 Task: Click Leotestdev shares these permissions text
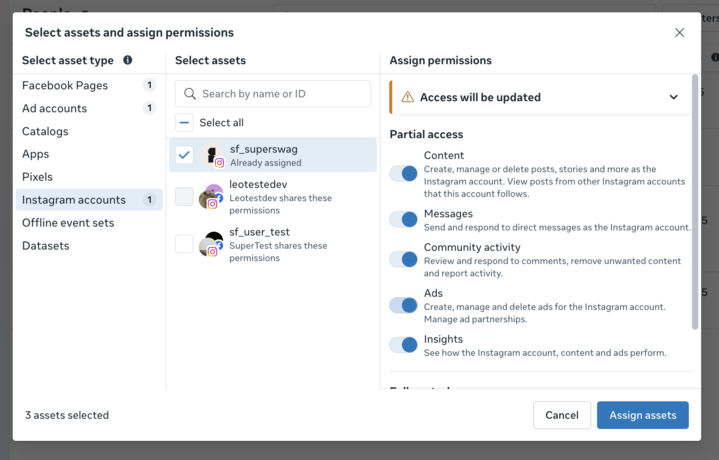(280, 204)
